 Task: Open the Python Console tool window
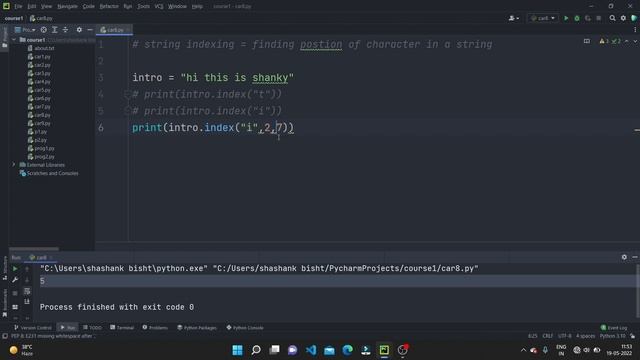pyautogui.click(x=245, y=328)
